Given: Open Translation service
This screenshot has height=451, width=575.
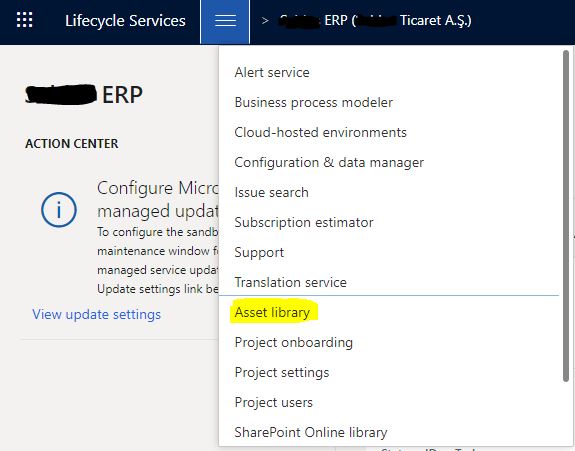Looking at the screenshot, I should pyautogui.click(x=290, y=282).
